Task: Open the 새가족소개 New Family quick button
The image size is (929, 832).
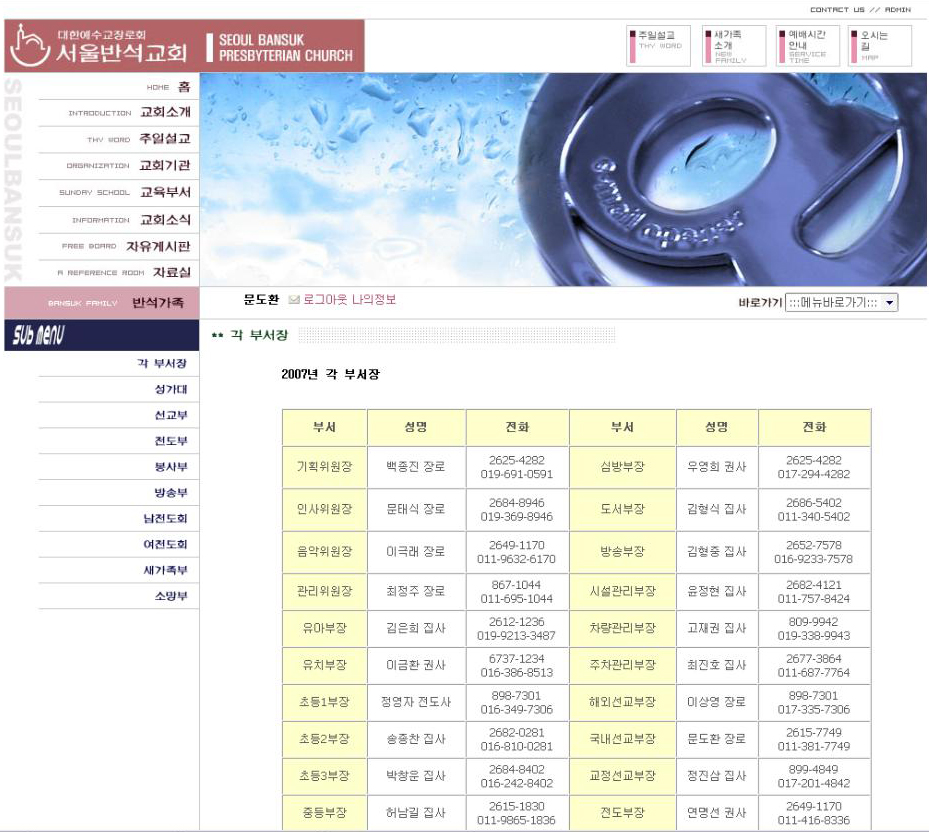Action: (x=733, y=46)
